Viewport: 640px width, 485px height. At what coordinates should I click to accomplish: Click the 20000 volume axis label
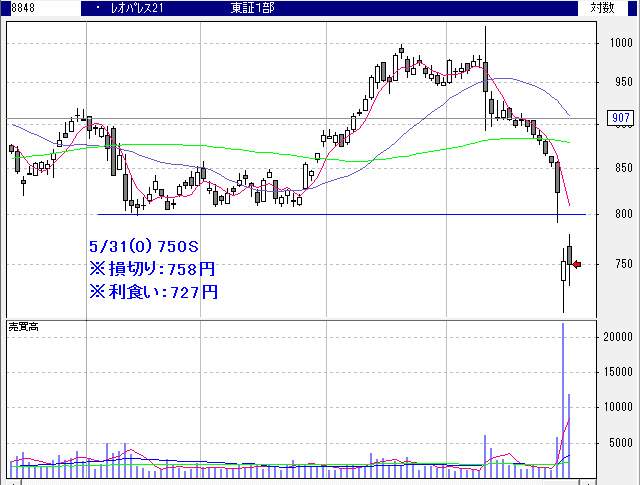617,337
